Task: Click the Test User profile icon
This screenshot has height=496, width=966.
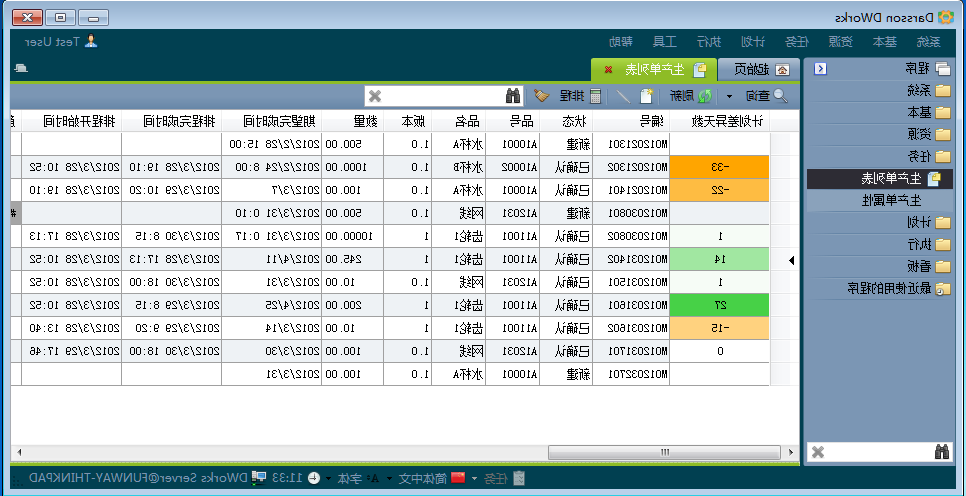Action: 91,41
